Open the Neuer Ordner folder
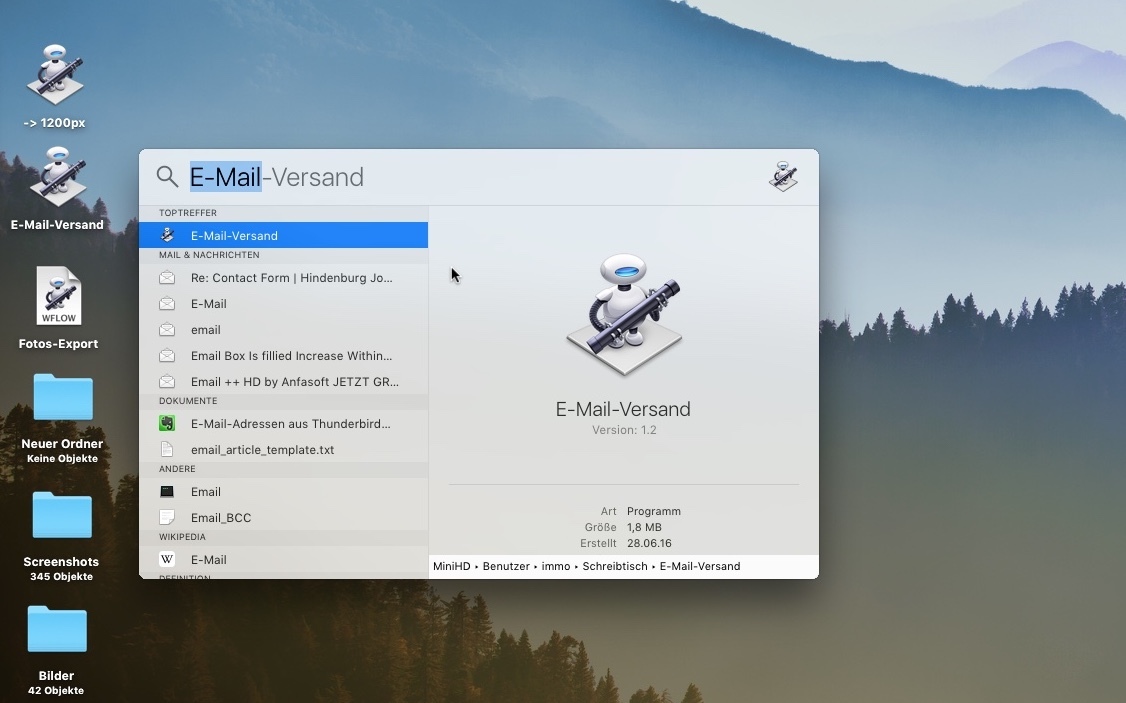1126x703 pixels. [63, 397]
